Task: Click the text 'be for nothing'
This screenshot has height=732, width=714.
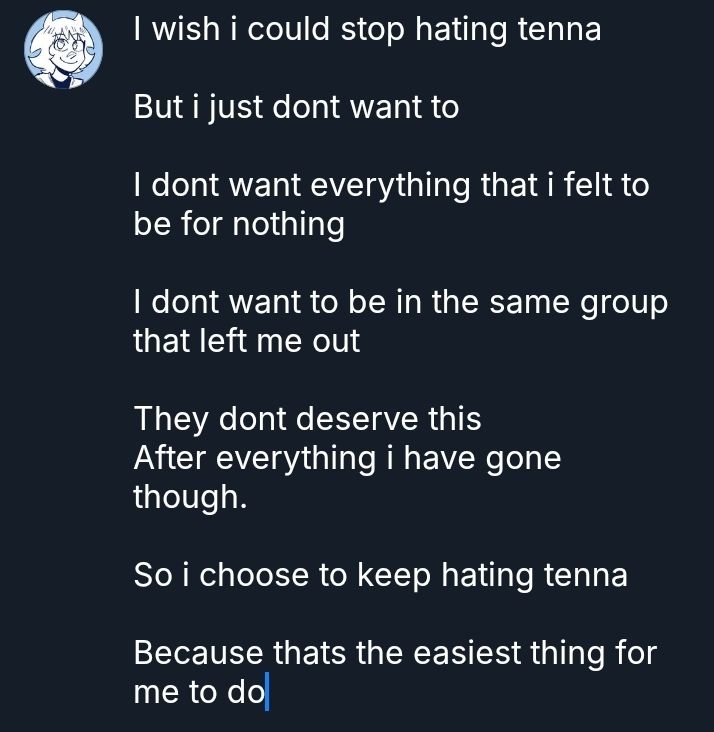Action: [239, 225]
